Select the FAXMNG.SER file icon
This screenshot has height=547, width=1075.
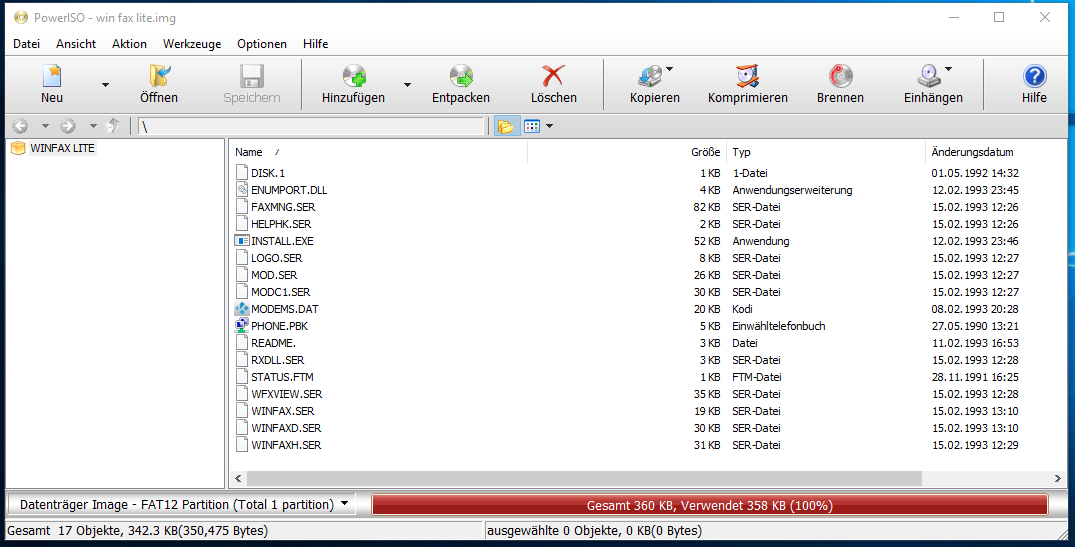pyautogui.click(x=241, y=207)
